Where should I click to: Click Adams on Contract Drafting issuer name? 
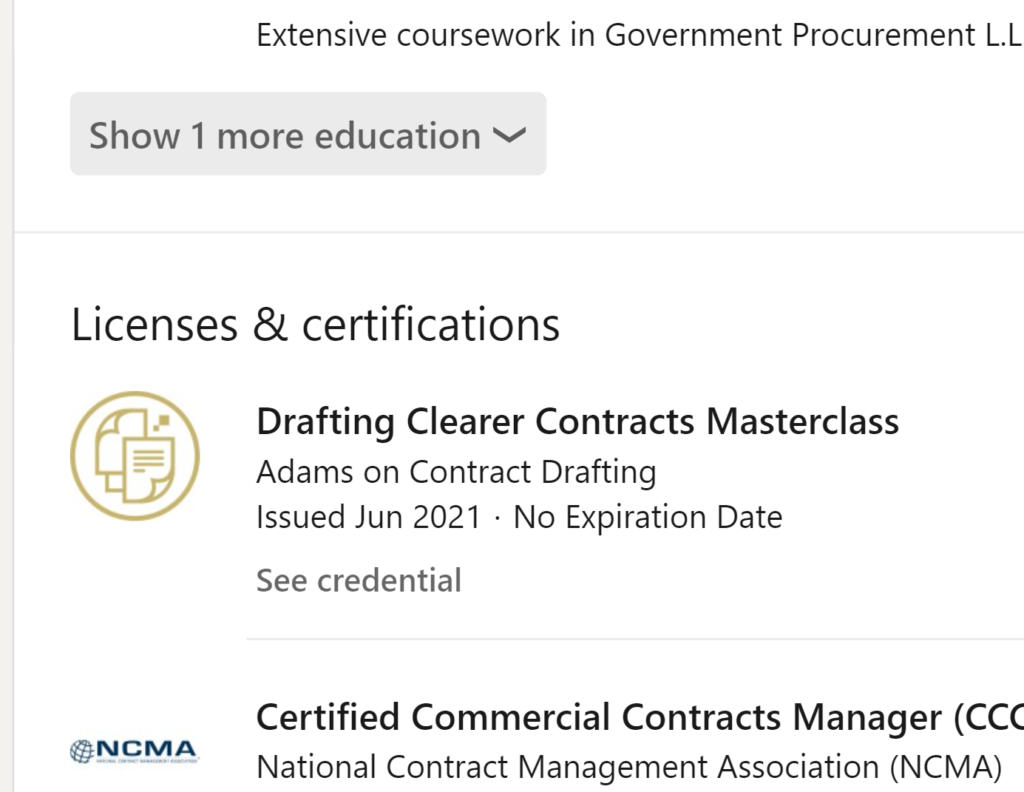[x=456, y=471]
